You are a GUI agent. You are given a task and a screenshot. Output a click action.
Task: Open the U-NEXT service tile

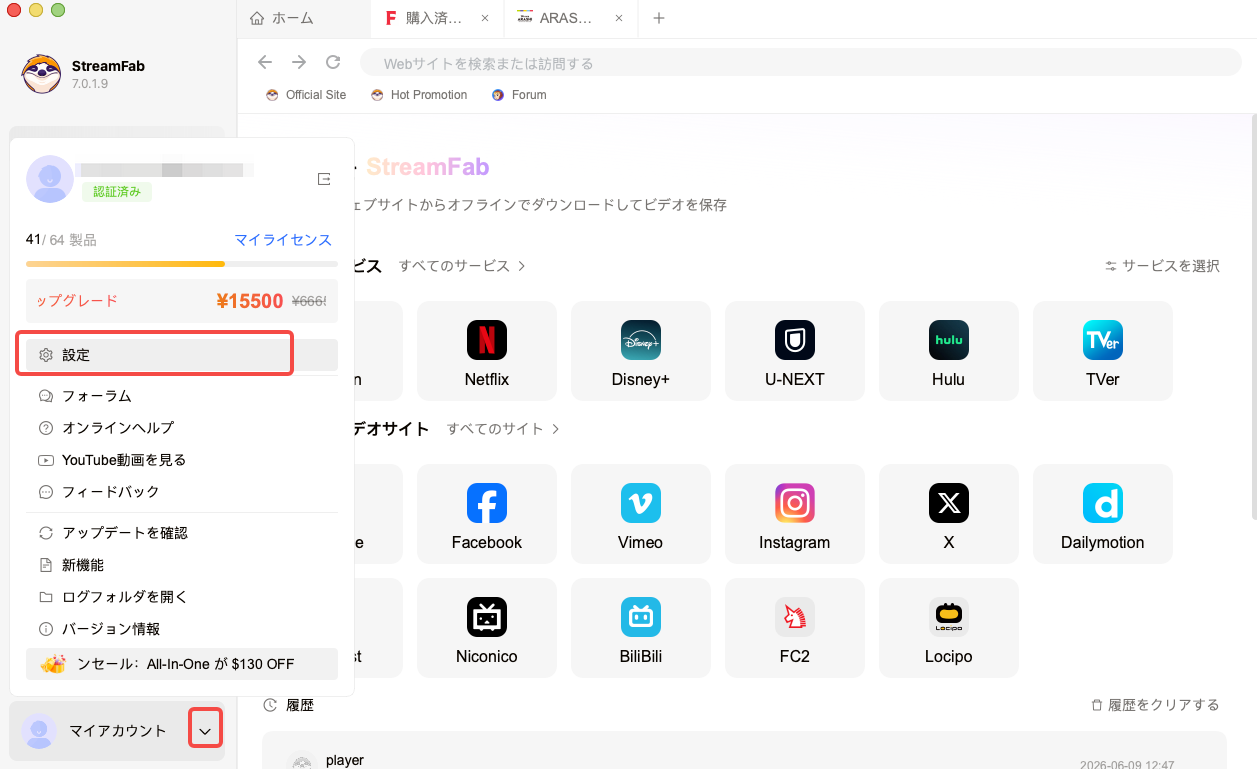coord(794,351)
